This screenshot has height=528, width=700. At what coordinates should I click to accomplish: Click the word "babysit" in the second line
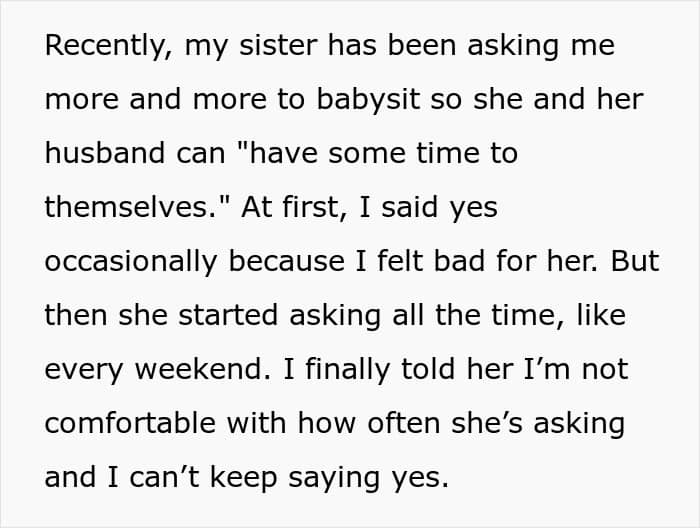pos(368,100)
